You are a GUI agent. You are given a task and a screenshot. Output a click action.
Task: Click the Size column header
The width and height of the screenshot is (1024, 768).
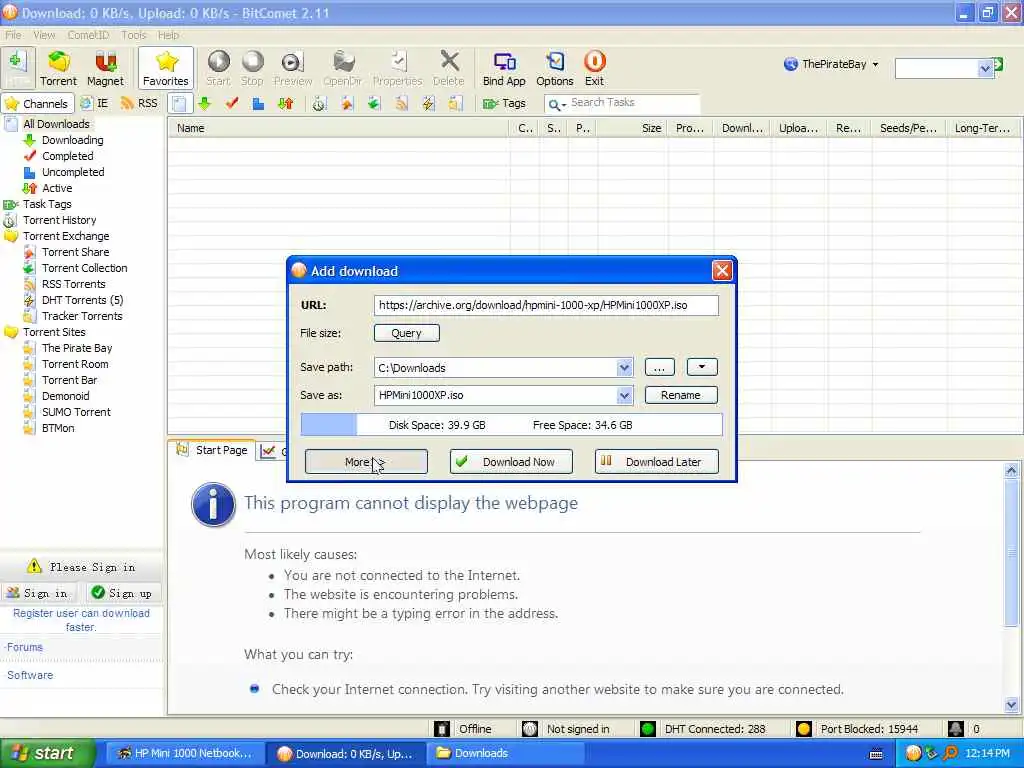[x=632, y=128]
